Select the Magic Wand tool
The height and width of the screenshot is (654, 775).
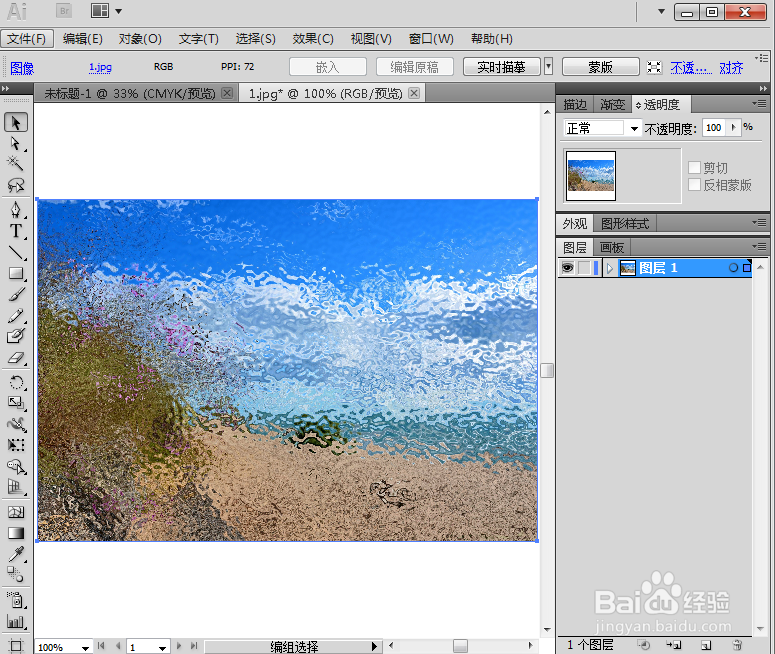pyautogui.click(x=16, y=163)
